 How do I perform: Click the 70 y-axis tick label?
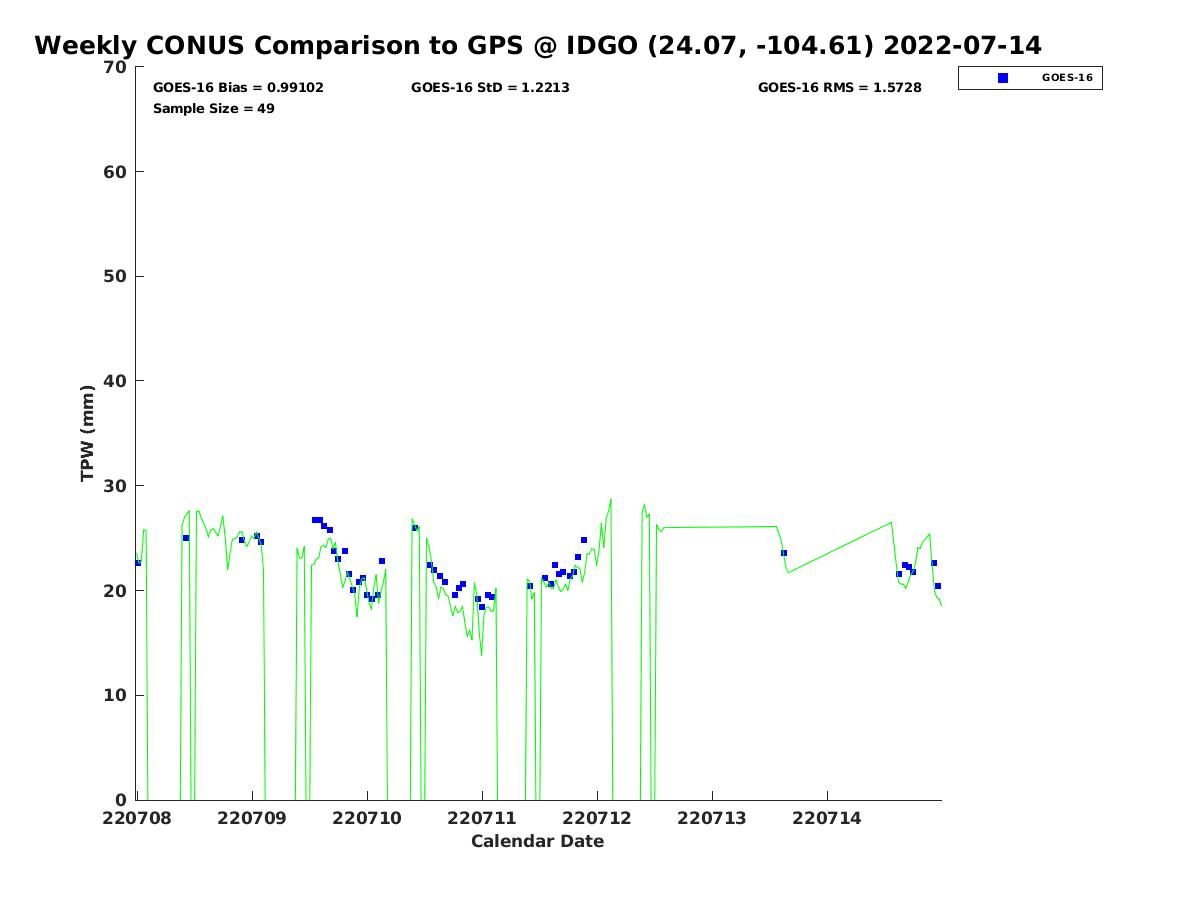116,67
